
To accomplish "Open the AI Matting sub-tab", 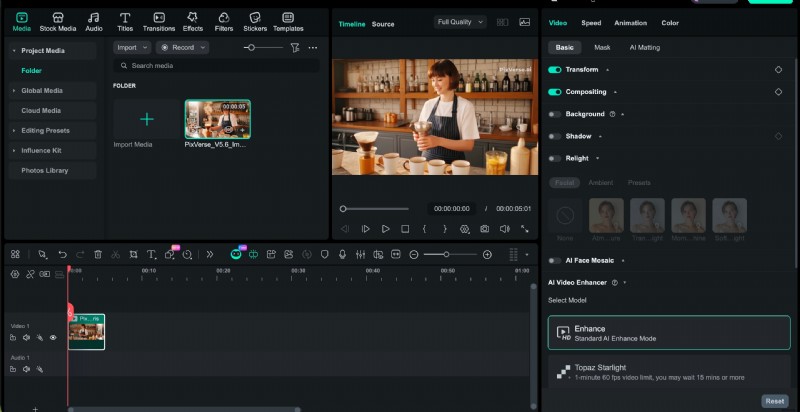I will click(x=644, y=47).
